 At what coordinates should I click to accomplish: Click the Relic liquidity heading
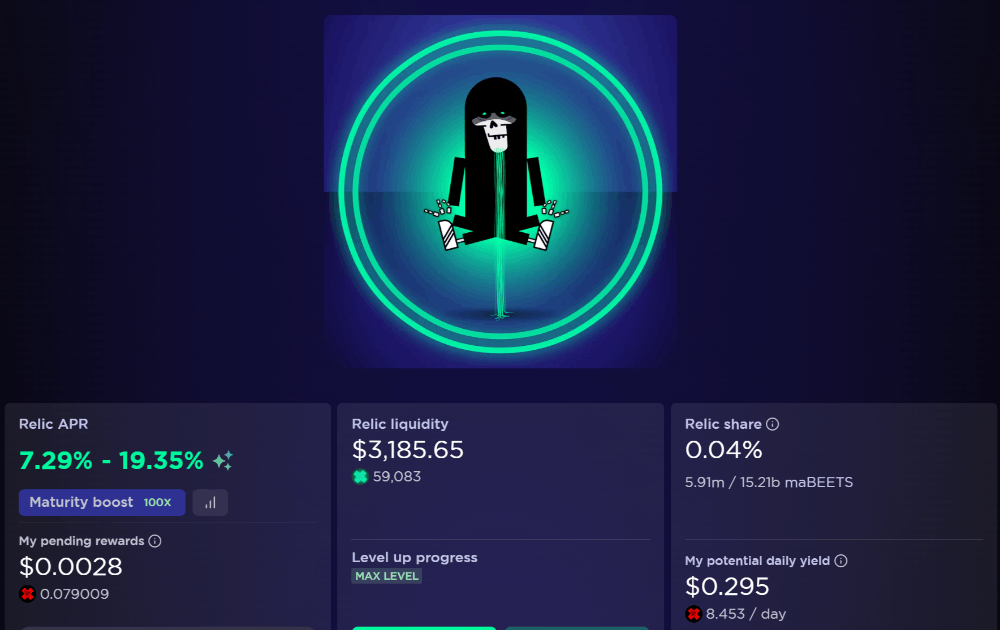point(400,424)
